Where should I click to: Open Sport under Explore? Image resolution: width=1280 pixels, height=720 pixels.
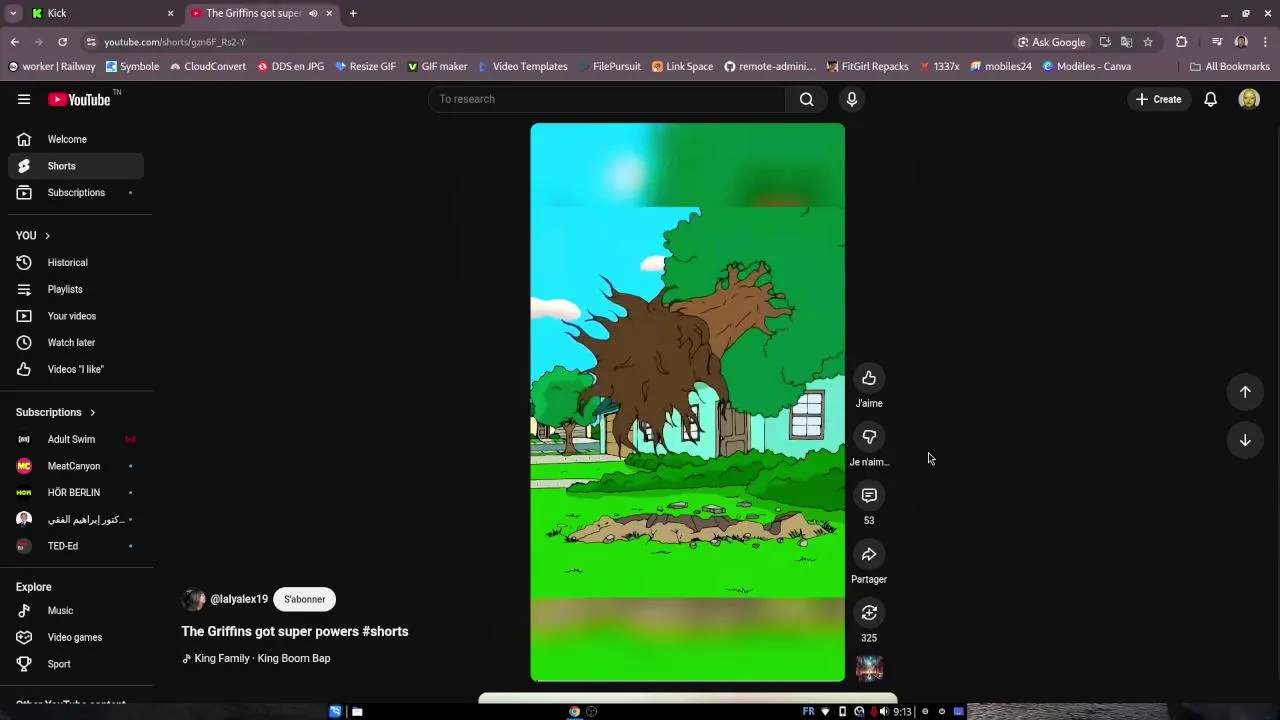76,664
